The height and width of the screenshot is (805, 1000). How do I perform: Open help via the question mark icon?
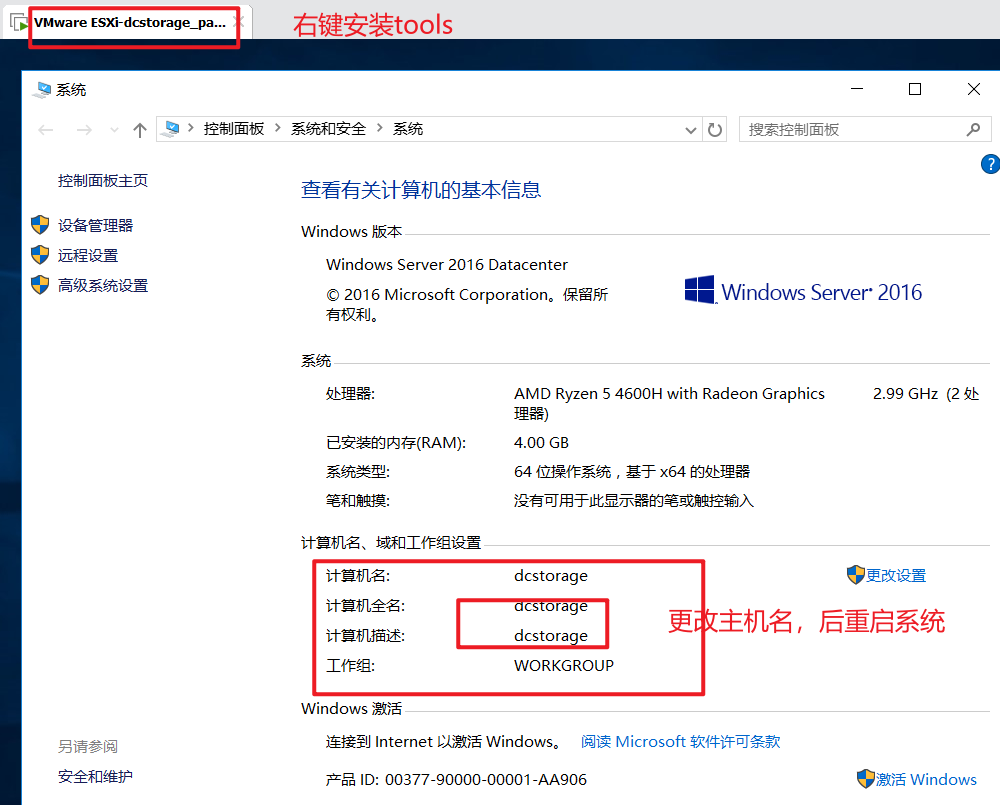point(990,164)
